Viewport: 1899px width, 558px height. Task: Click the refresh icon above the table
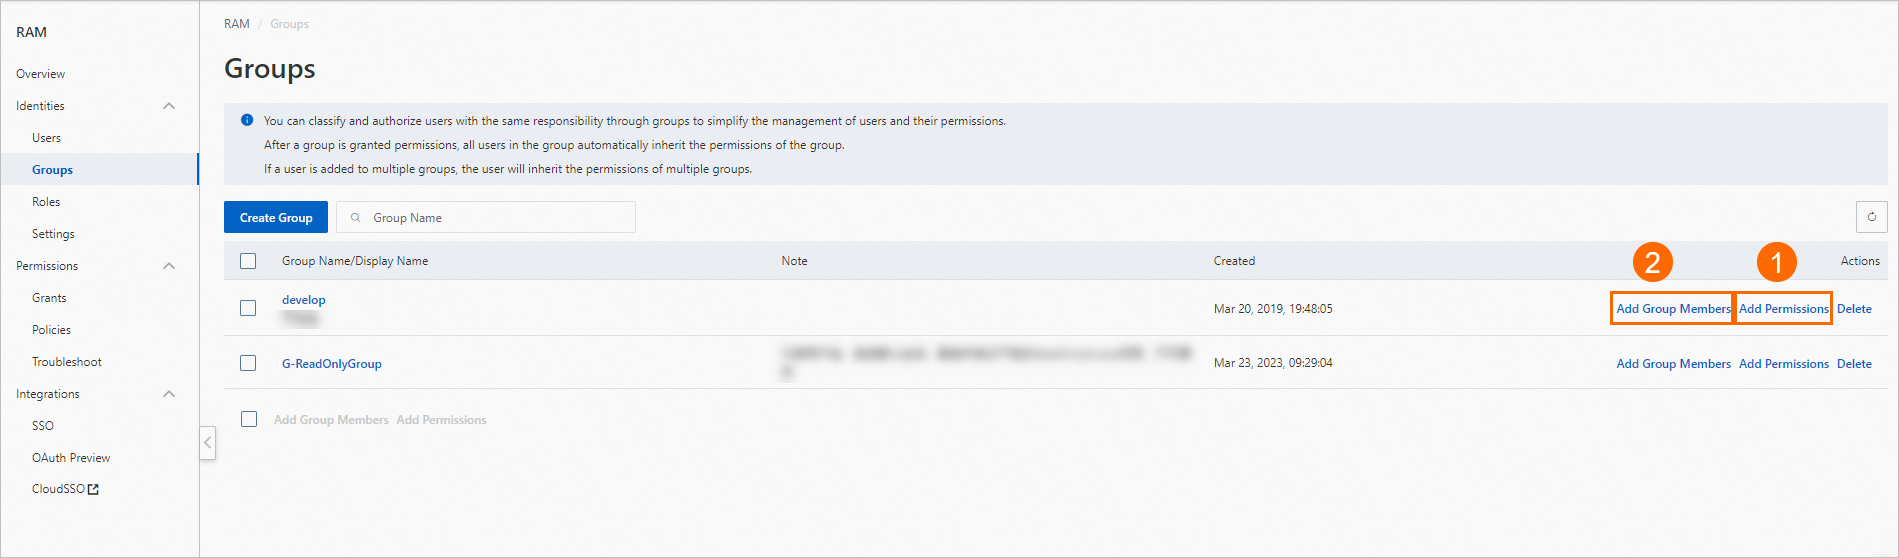[1871, 217]
